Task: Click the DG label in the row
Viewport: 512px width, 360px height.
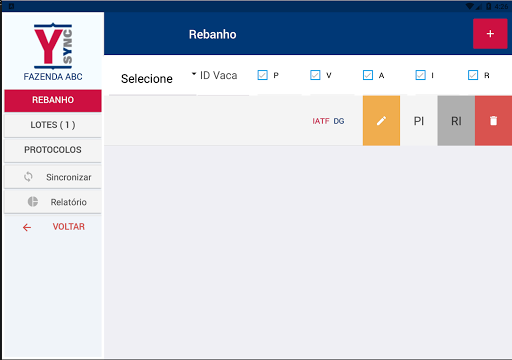Action: point(339,121)
